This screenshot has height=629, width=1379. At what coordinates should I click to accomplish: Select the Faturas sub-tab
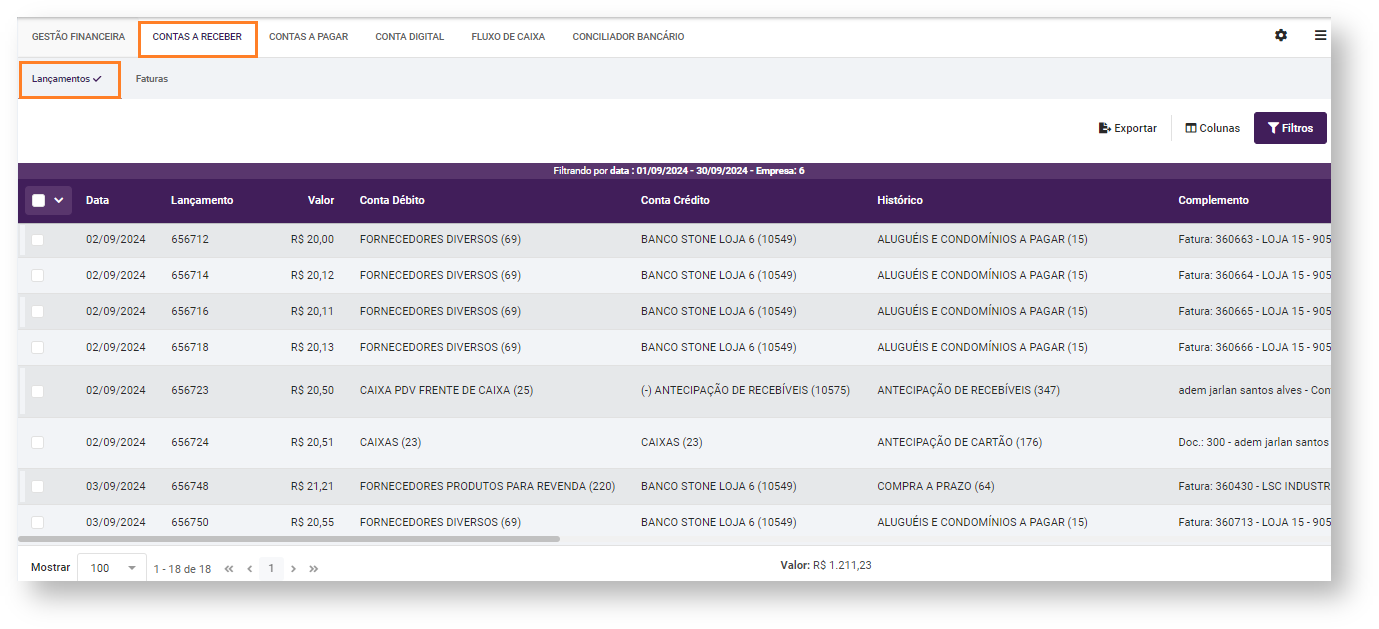(x=152, y=79)
